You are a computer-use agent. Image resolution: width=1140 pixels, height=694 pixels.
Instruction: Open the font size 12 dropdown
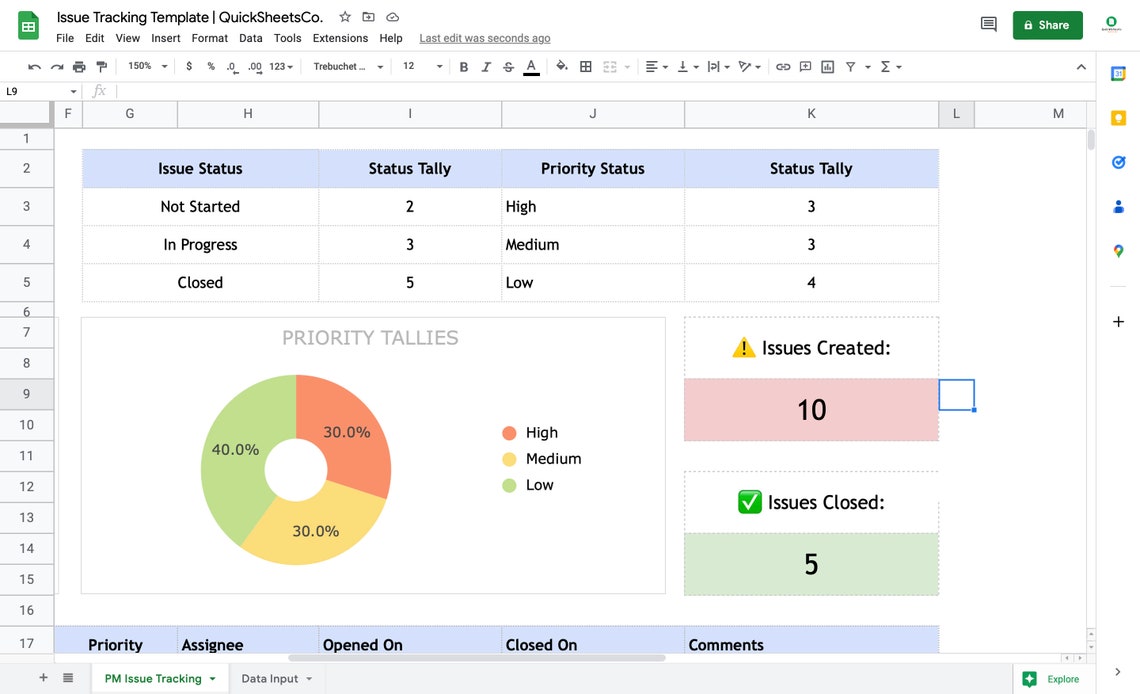[422, 66]
